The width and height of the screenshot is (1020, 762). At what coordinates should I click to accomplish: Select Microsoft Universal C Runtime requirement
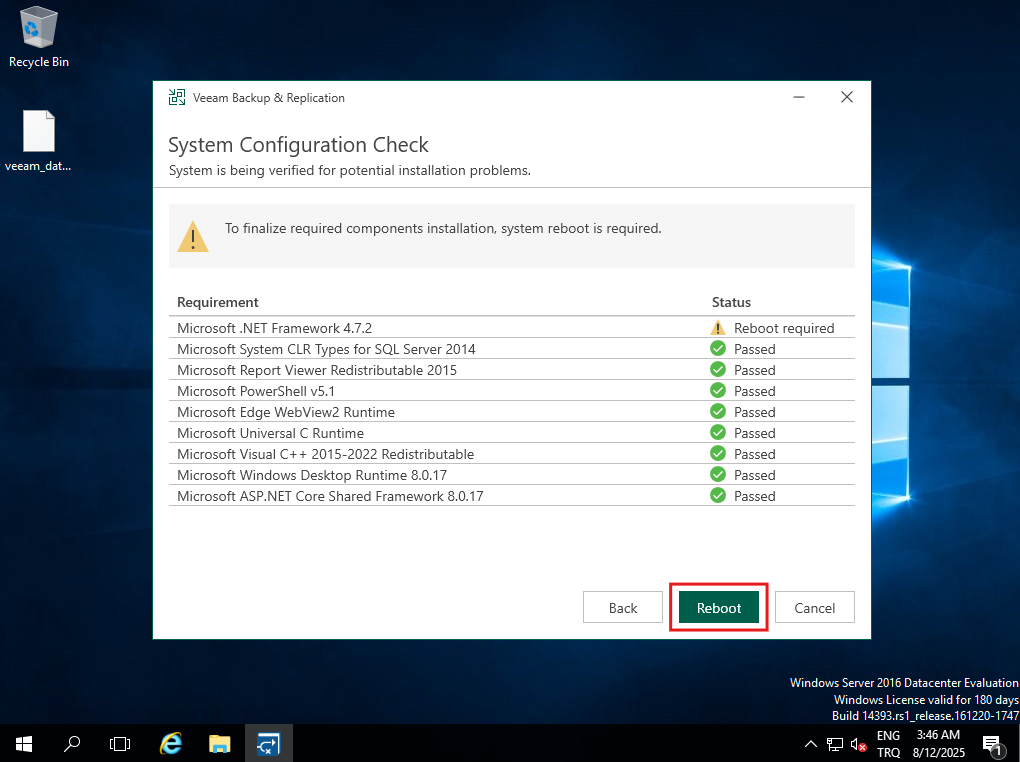(x=511, y=433)
